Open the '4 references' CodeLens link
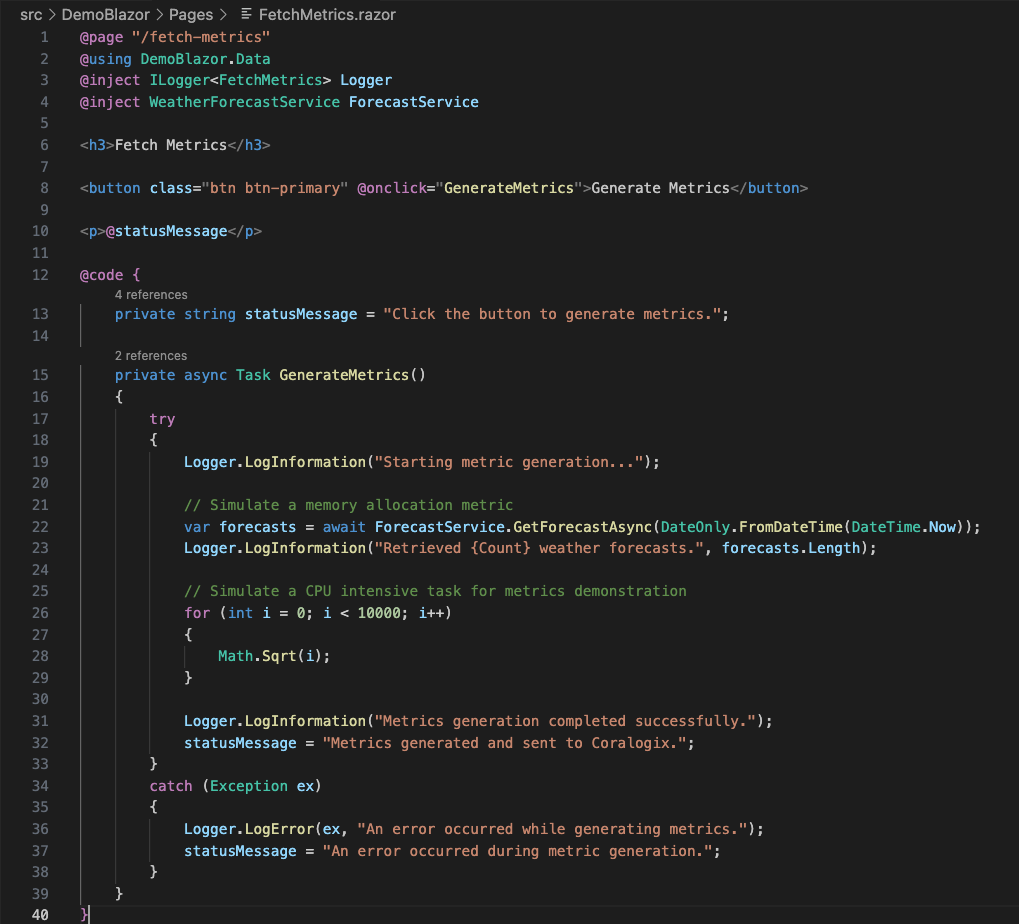 tap(151, 294)
